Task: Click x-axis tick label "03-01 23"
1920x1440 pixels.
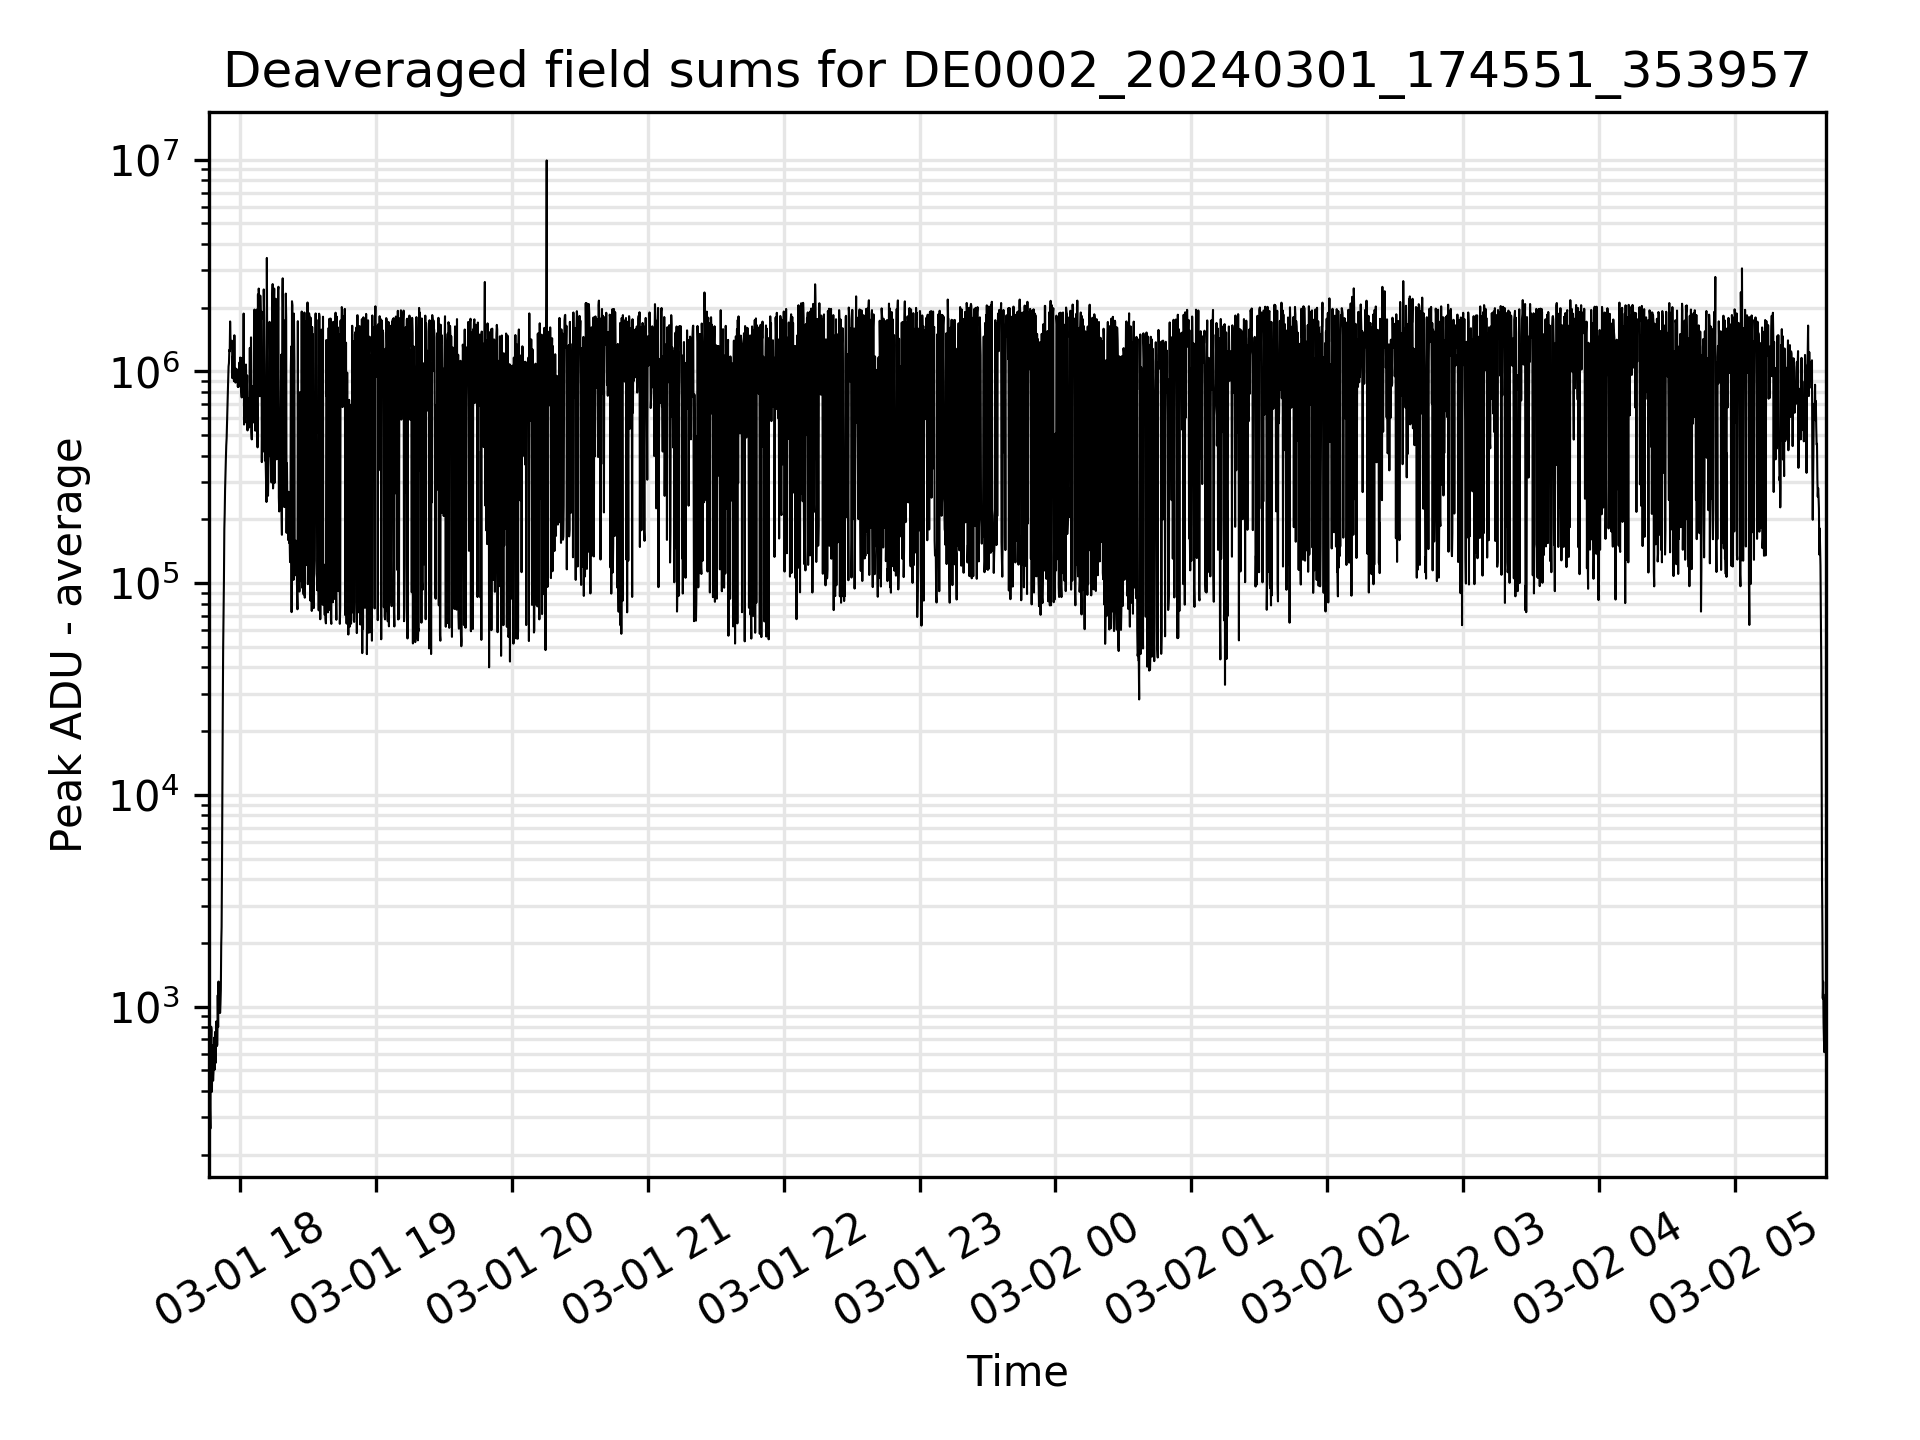Action: pyautogui.click(x=920, y=1270)
